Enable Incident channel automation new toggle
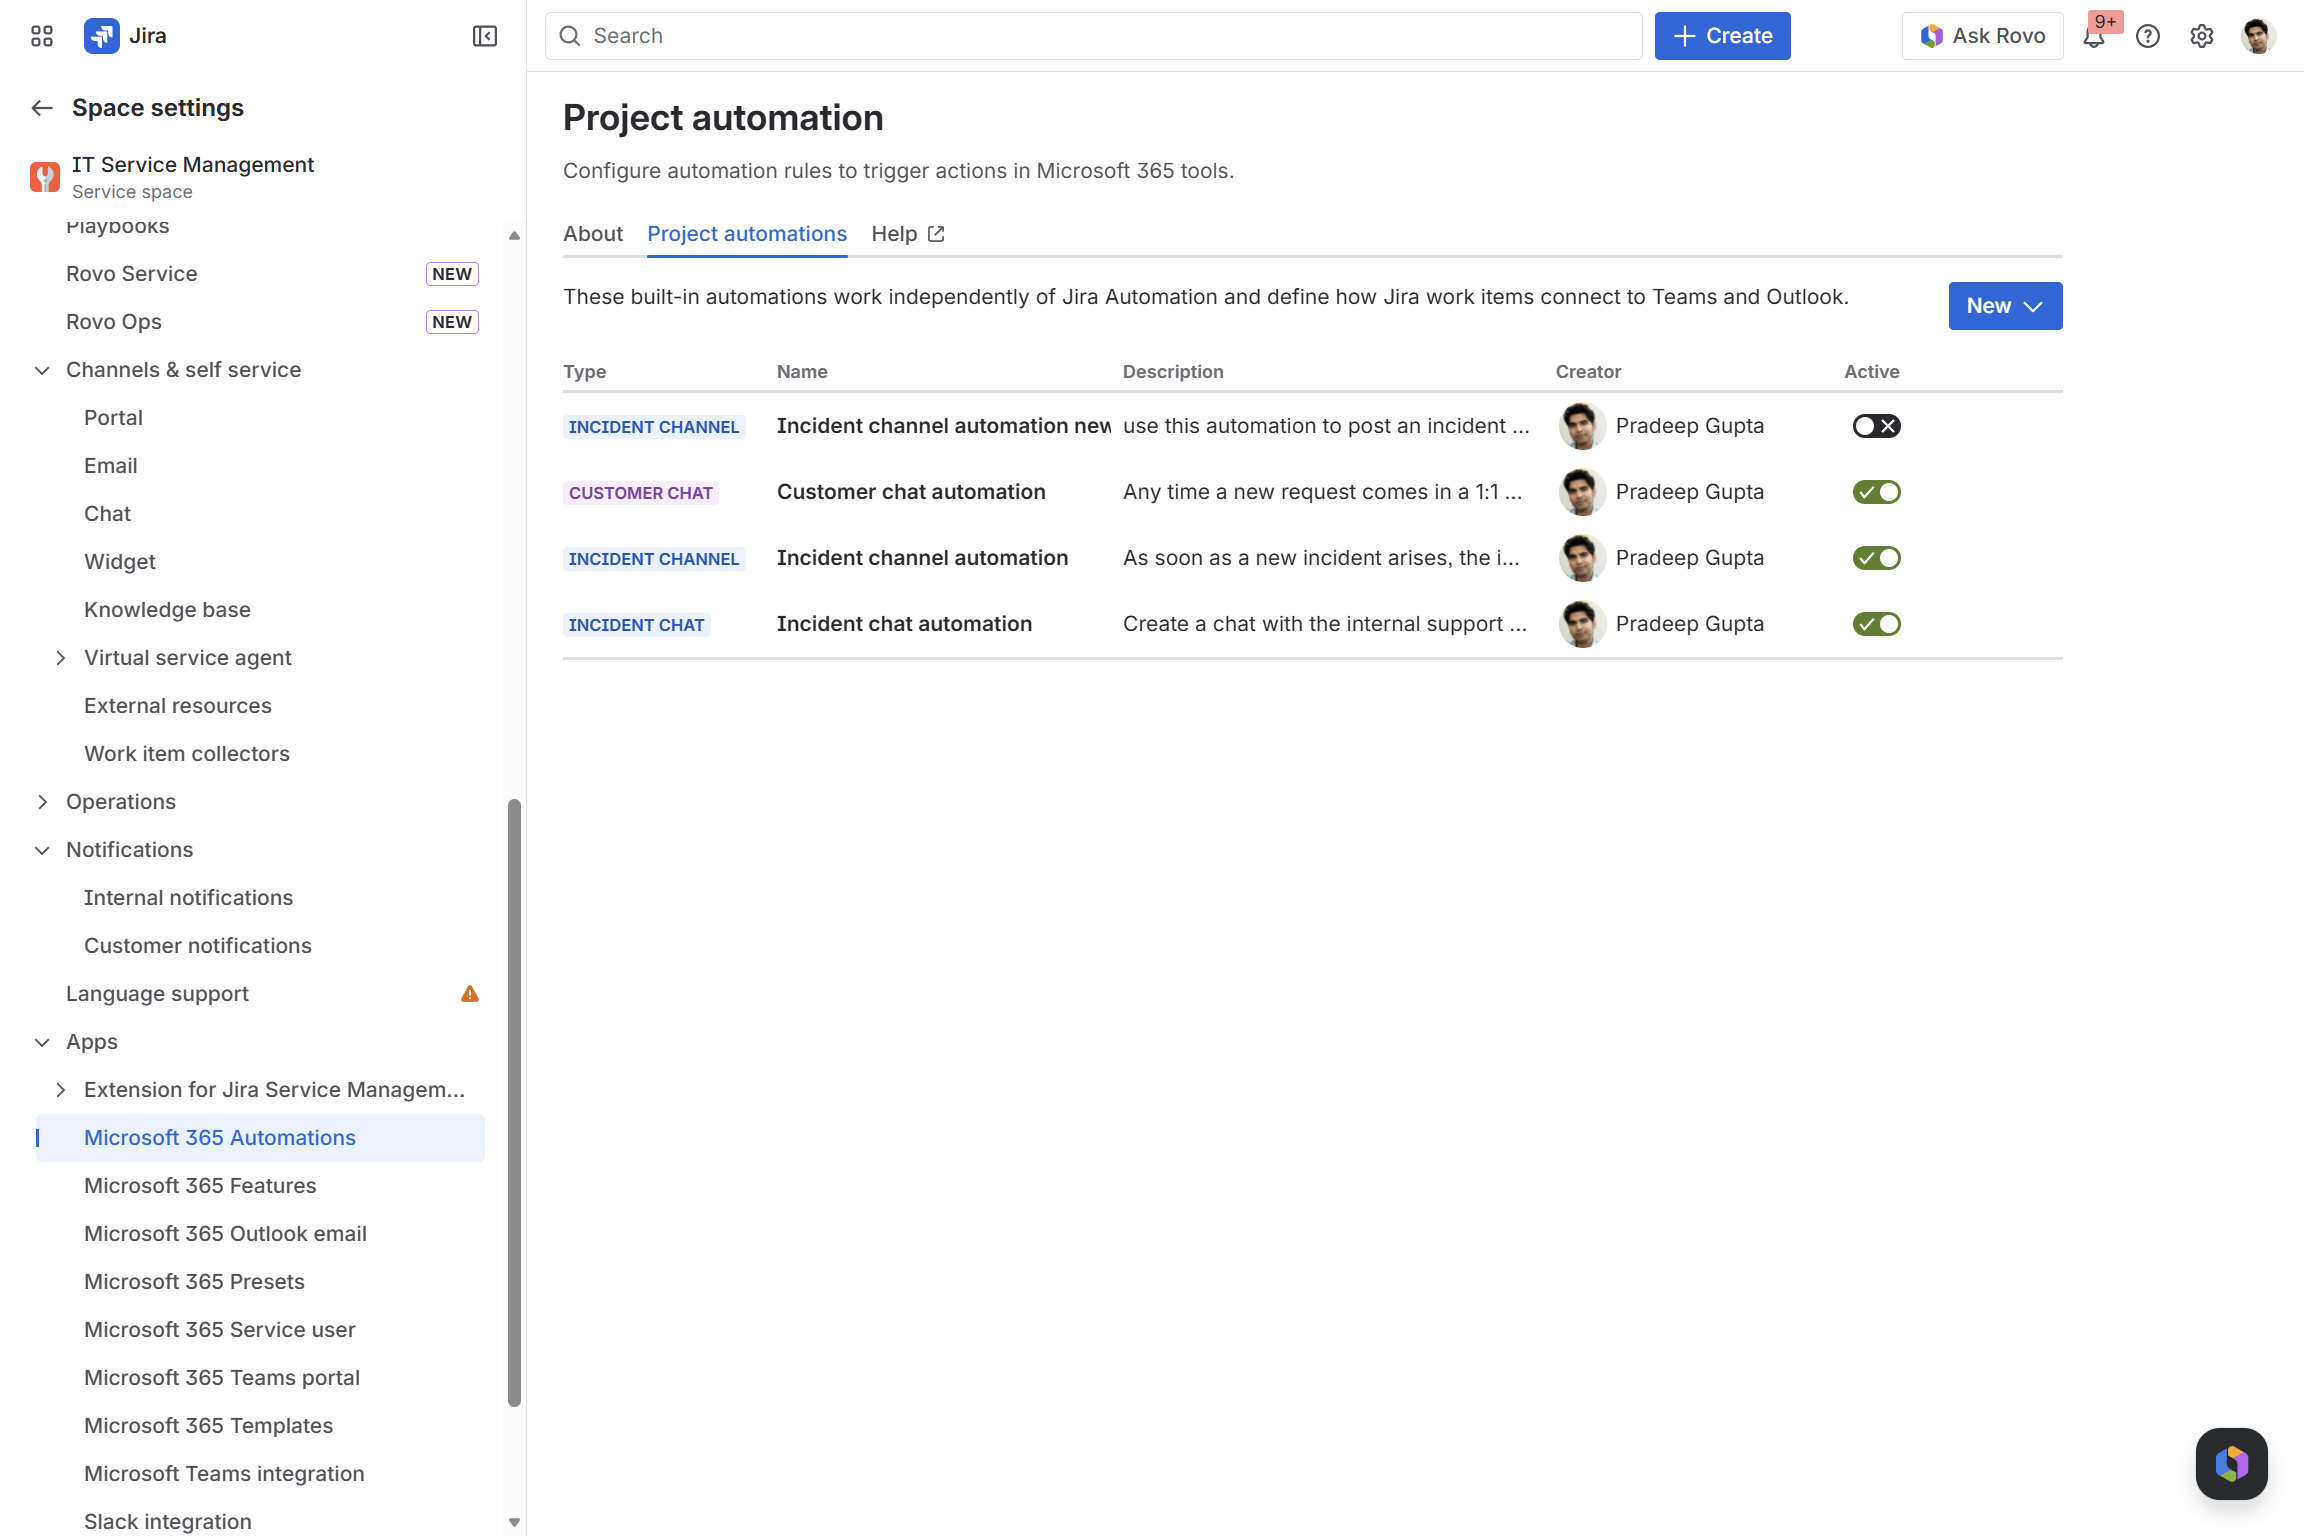The width and height of the screenshot is (2304, 1536). [1876, 426]
